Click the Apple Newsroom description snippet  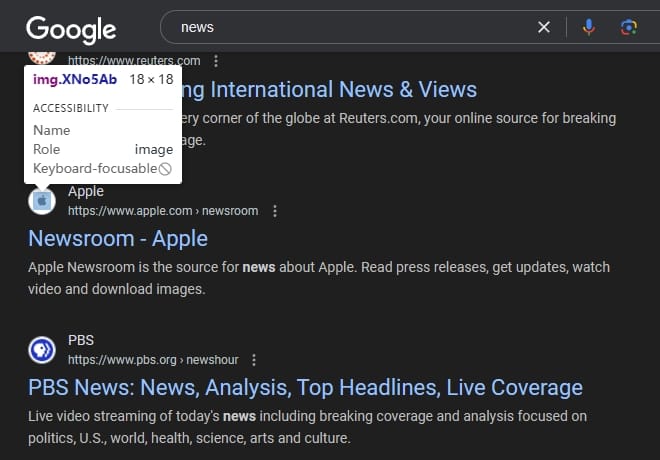[x=319, y=278]
